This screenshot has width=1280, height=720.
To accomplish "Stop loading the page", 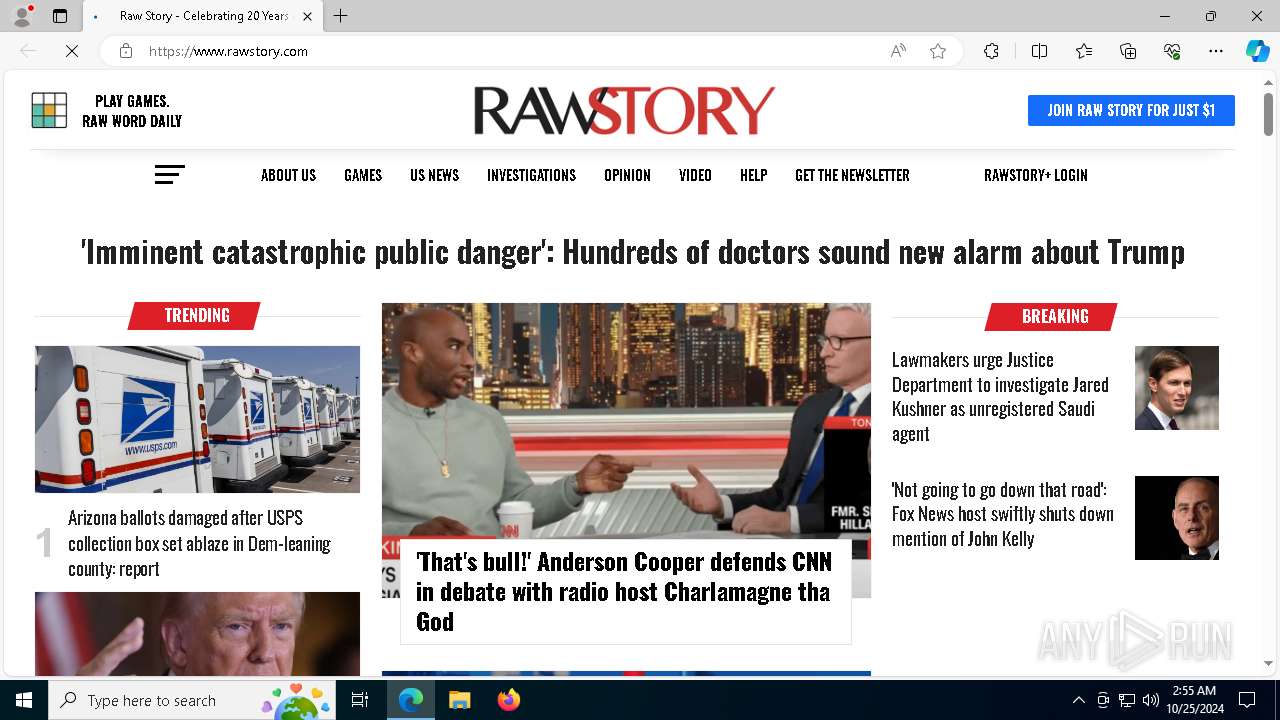I will (x=72, y=51).
